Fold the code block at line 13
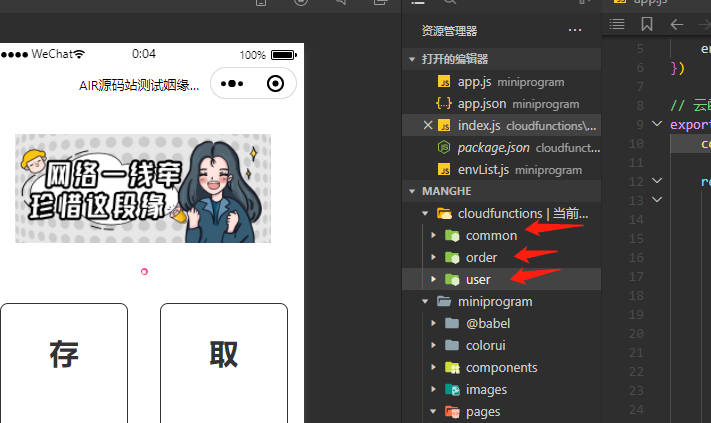This screenshot has height=423, width=711. [657, 199]
